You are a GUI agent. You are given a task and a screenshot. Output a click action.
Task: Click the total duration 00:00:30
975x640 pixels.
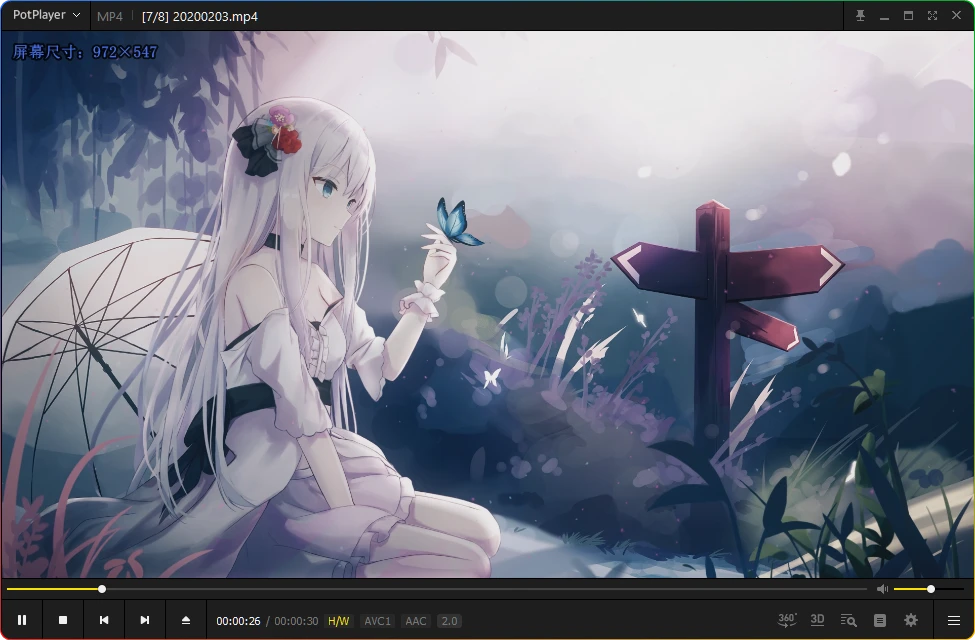[x=296, y=621]
